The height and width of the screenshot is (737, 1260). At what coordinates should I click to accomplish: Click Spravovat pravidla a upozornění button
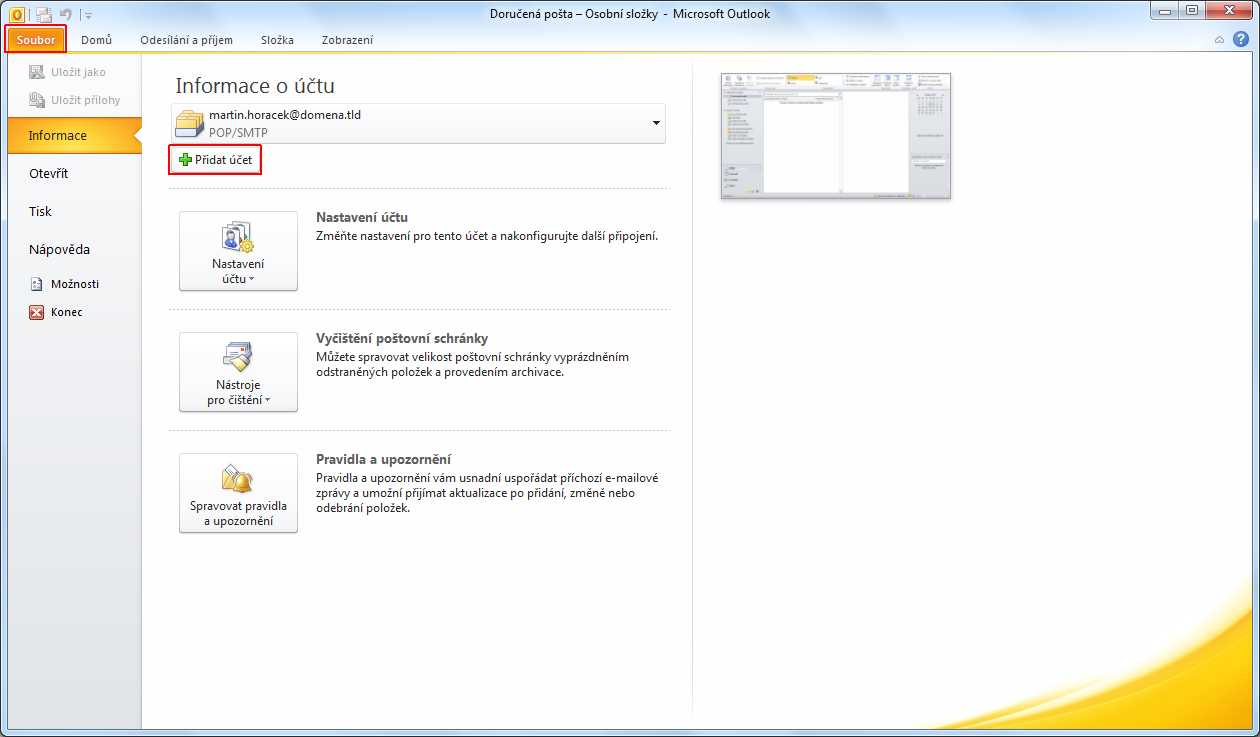238,493
